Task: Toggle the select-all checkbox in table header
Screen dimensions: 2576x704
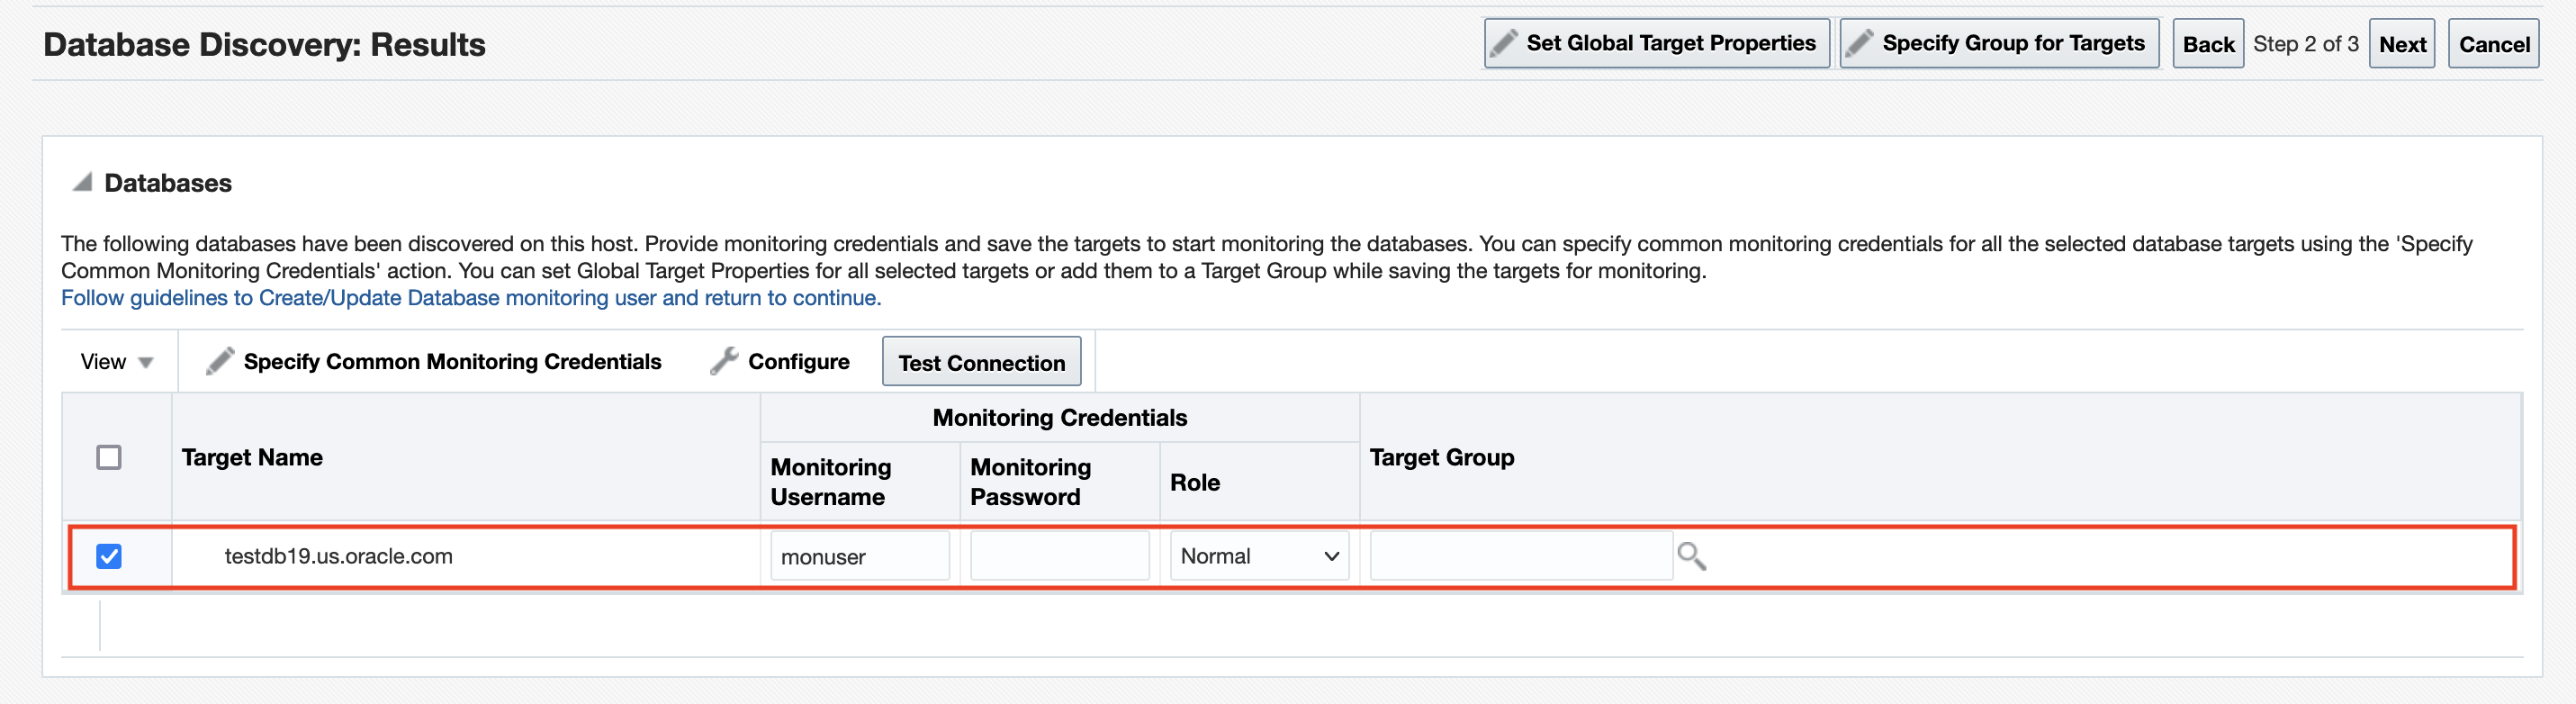Action: click(x=109, y=457)
